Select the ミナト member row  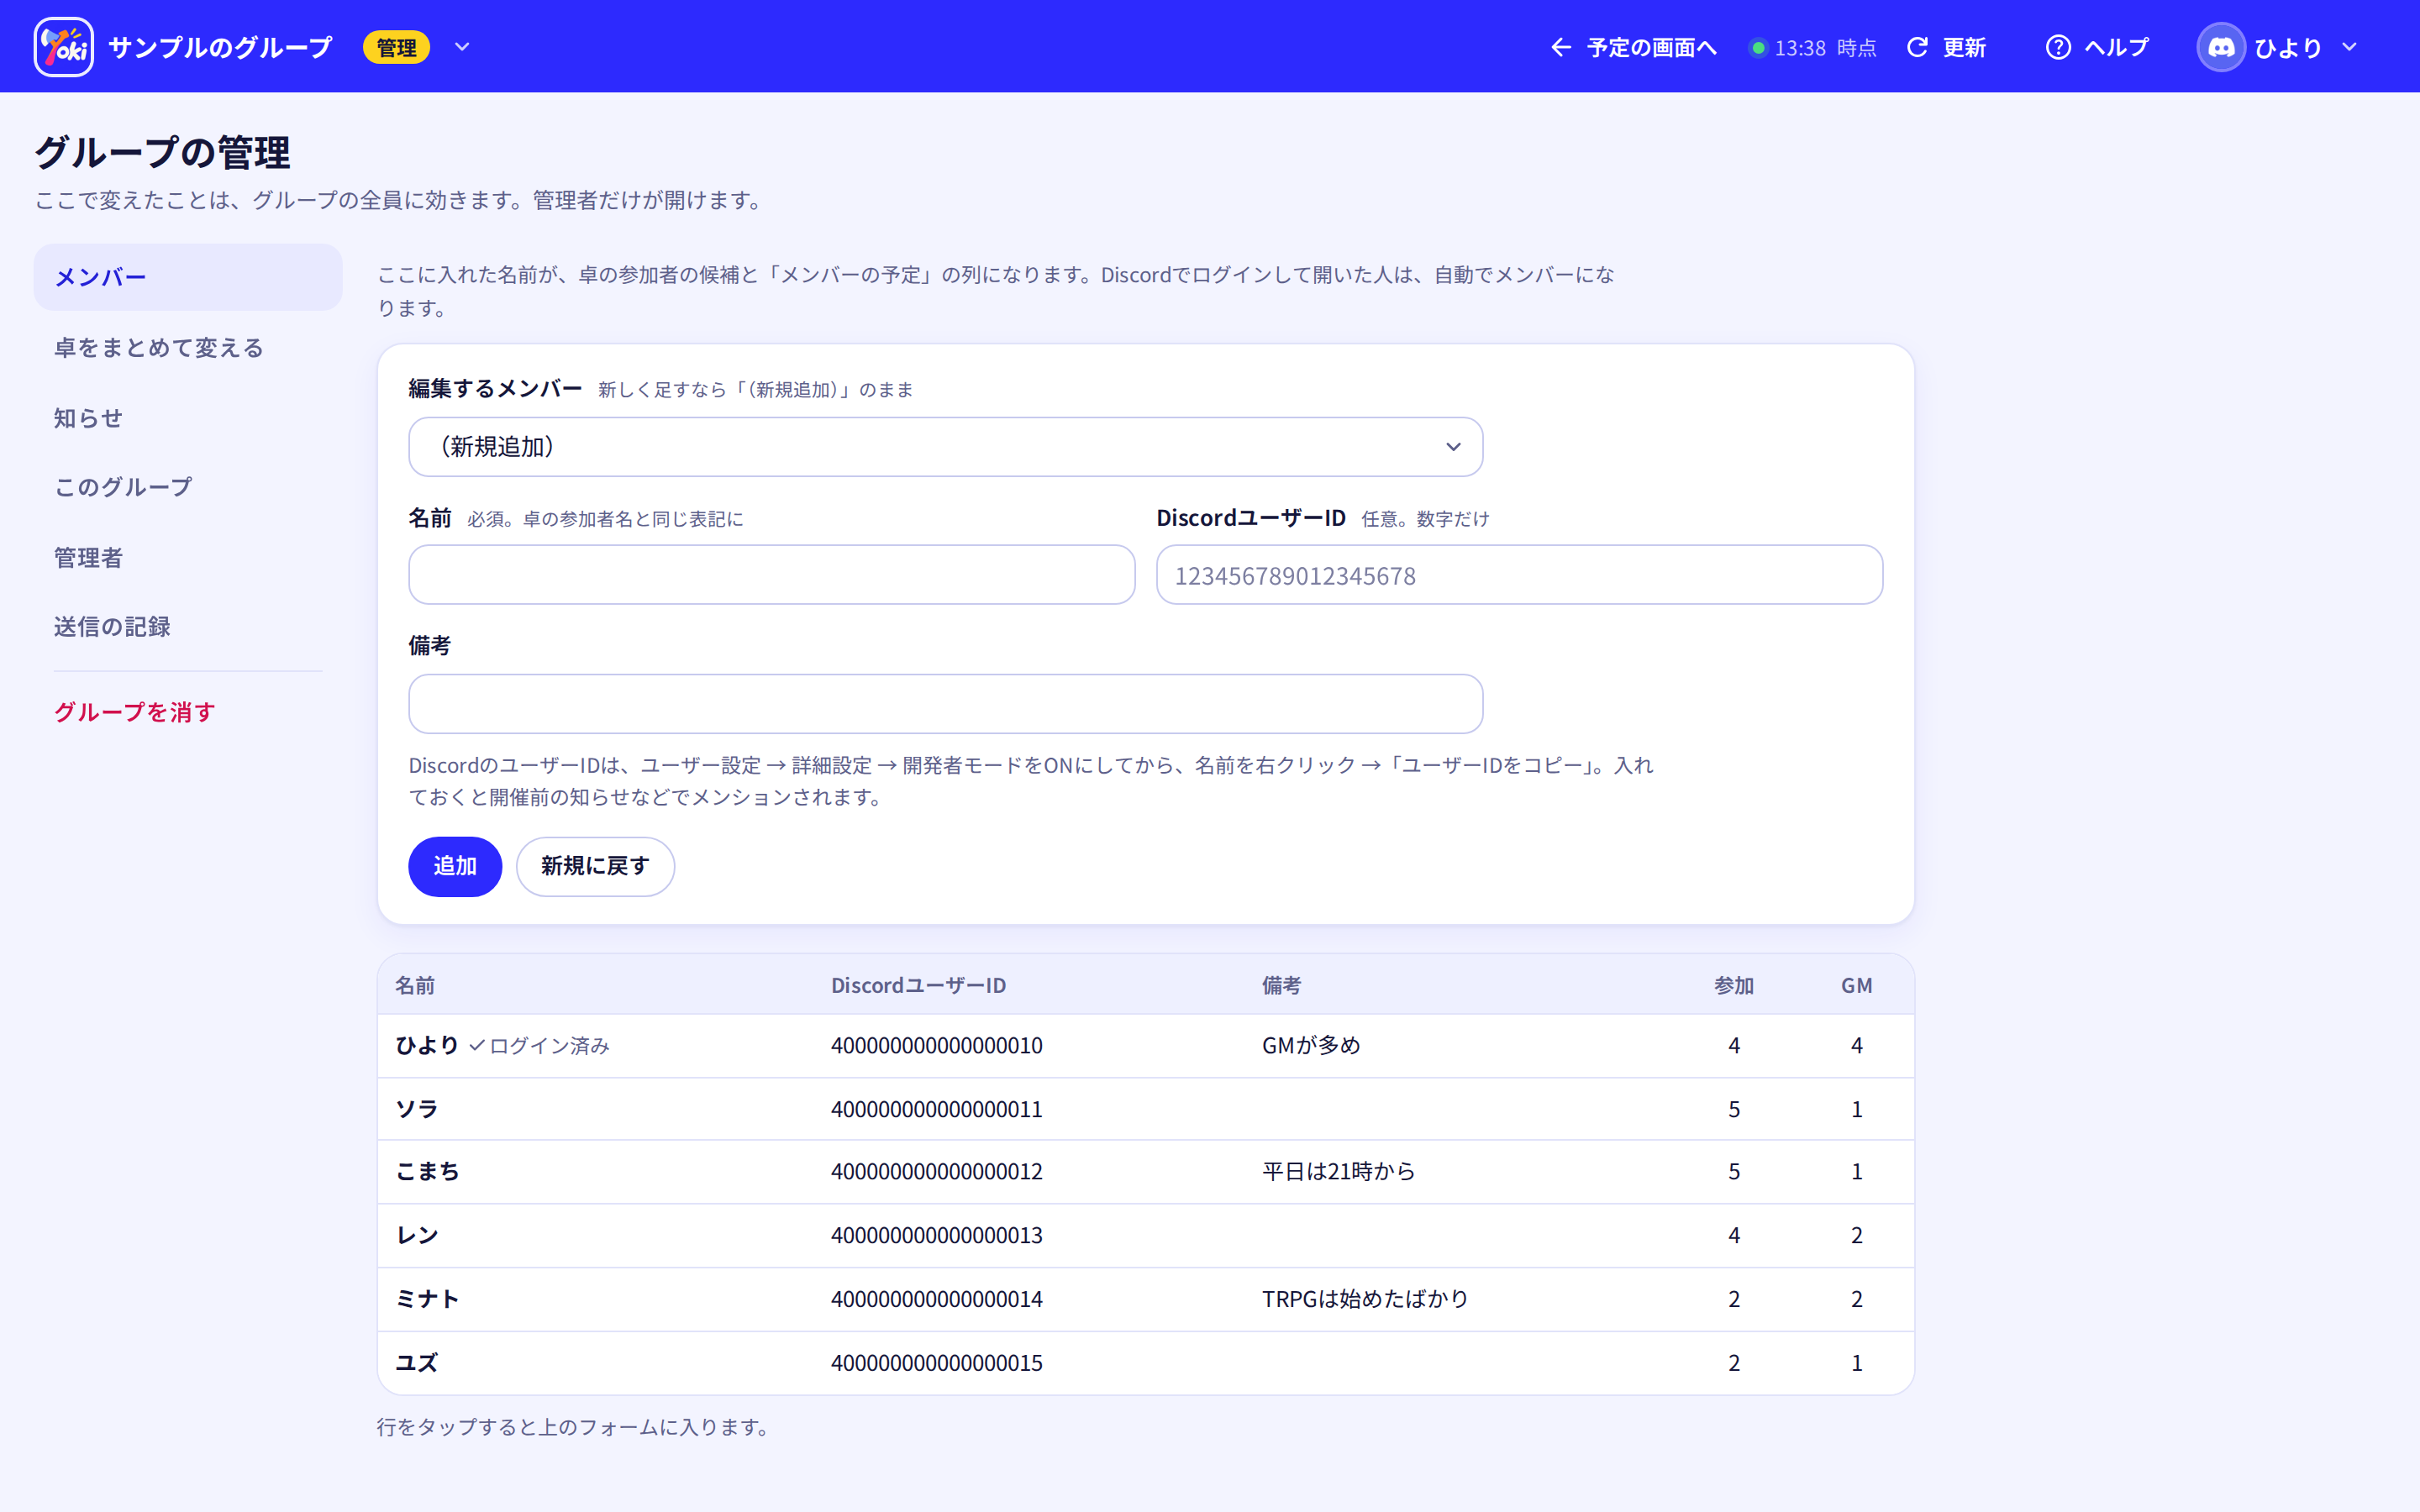1145,1299
